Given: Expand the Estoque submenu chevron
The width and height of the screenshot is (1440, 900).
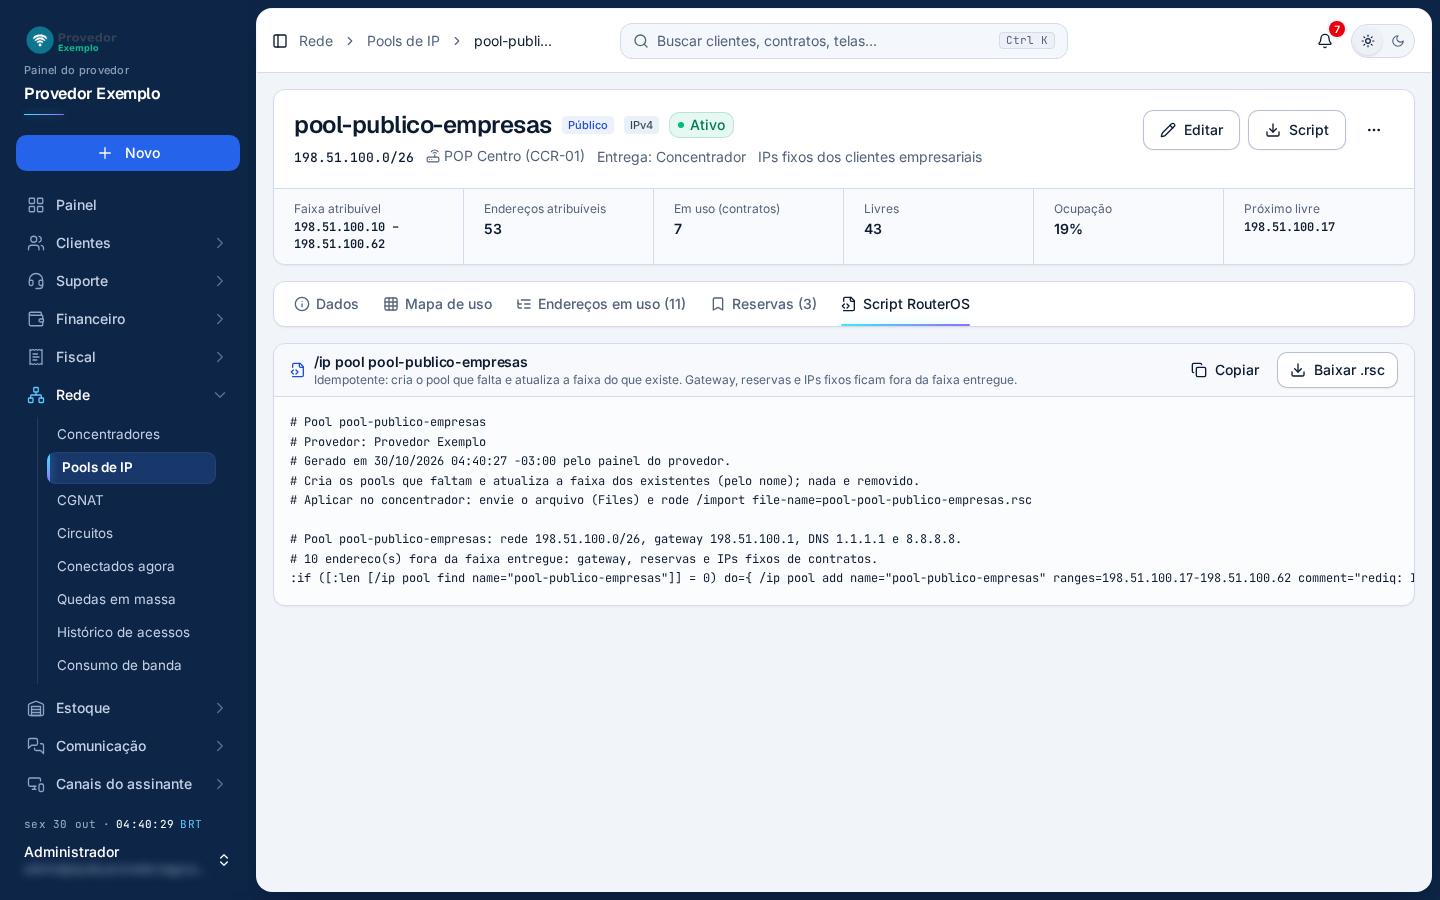Looking at the screenshot, I should pyautogui.click(x=220, y=708).
